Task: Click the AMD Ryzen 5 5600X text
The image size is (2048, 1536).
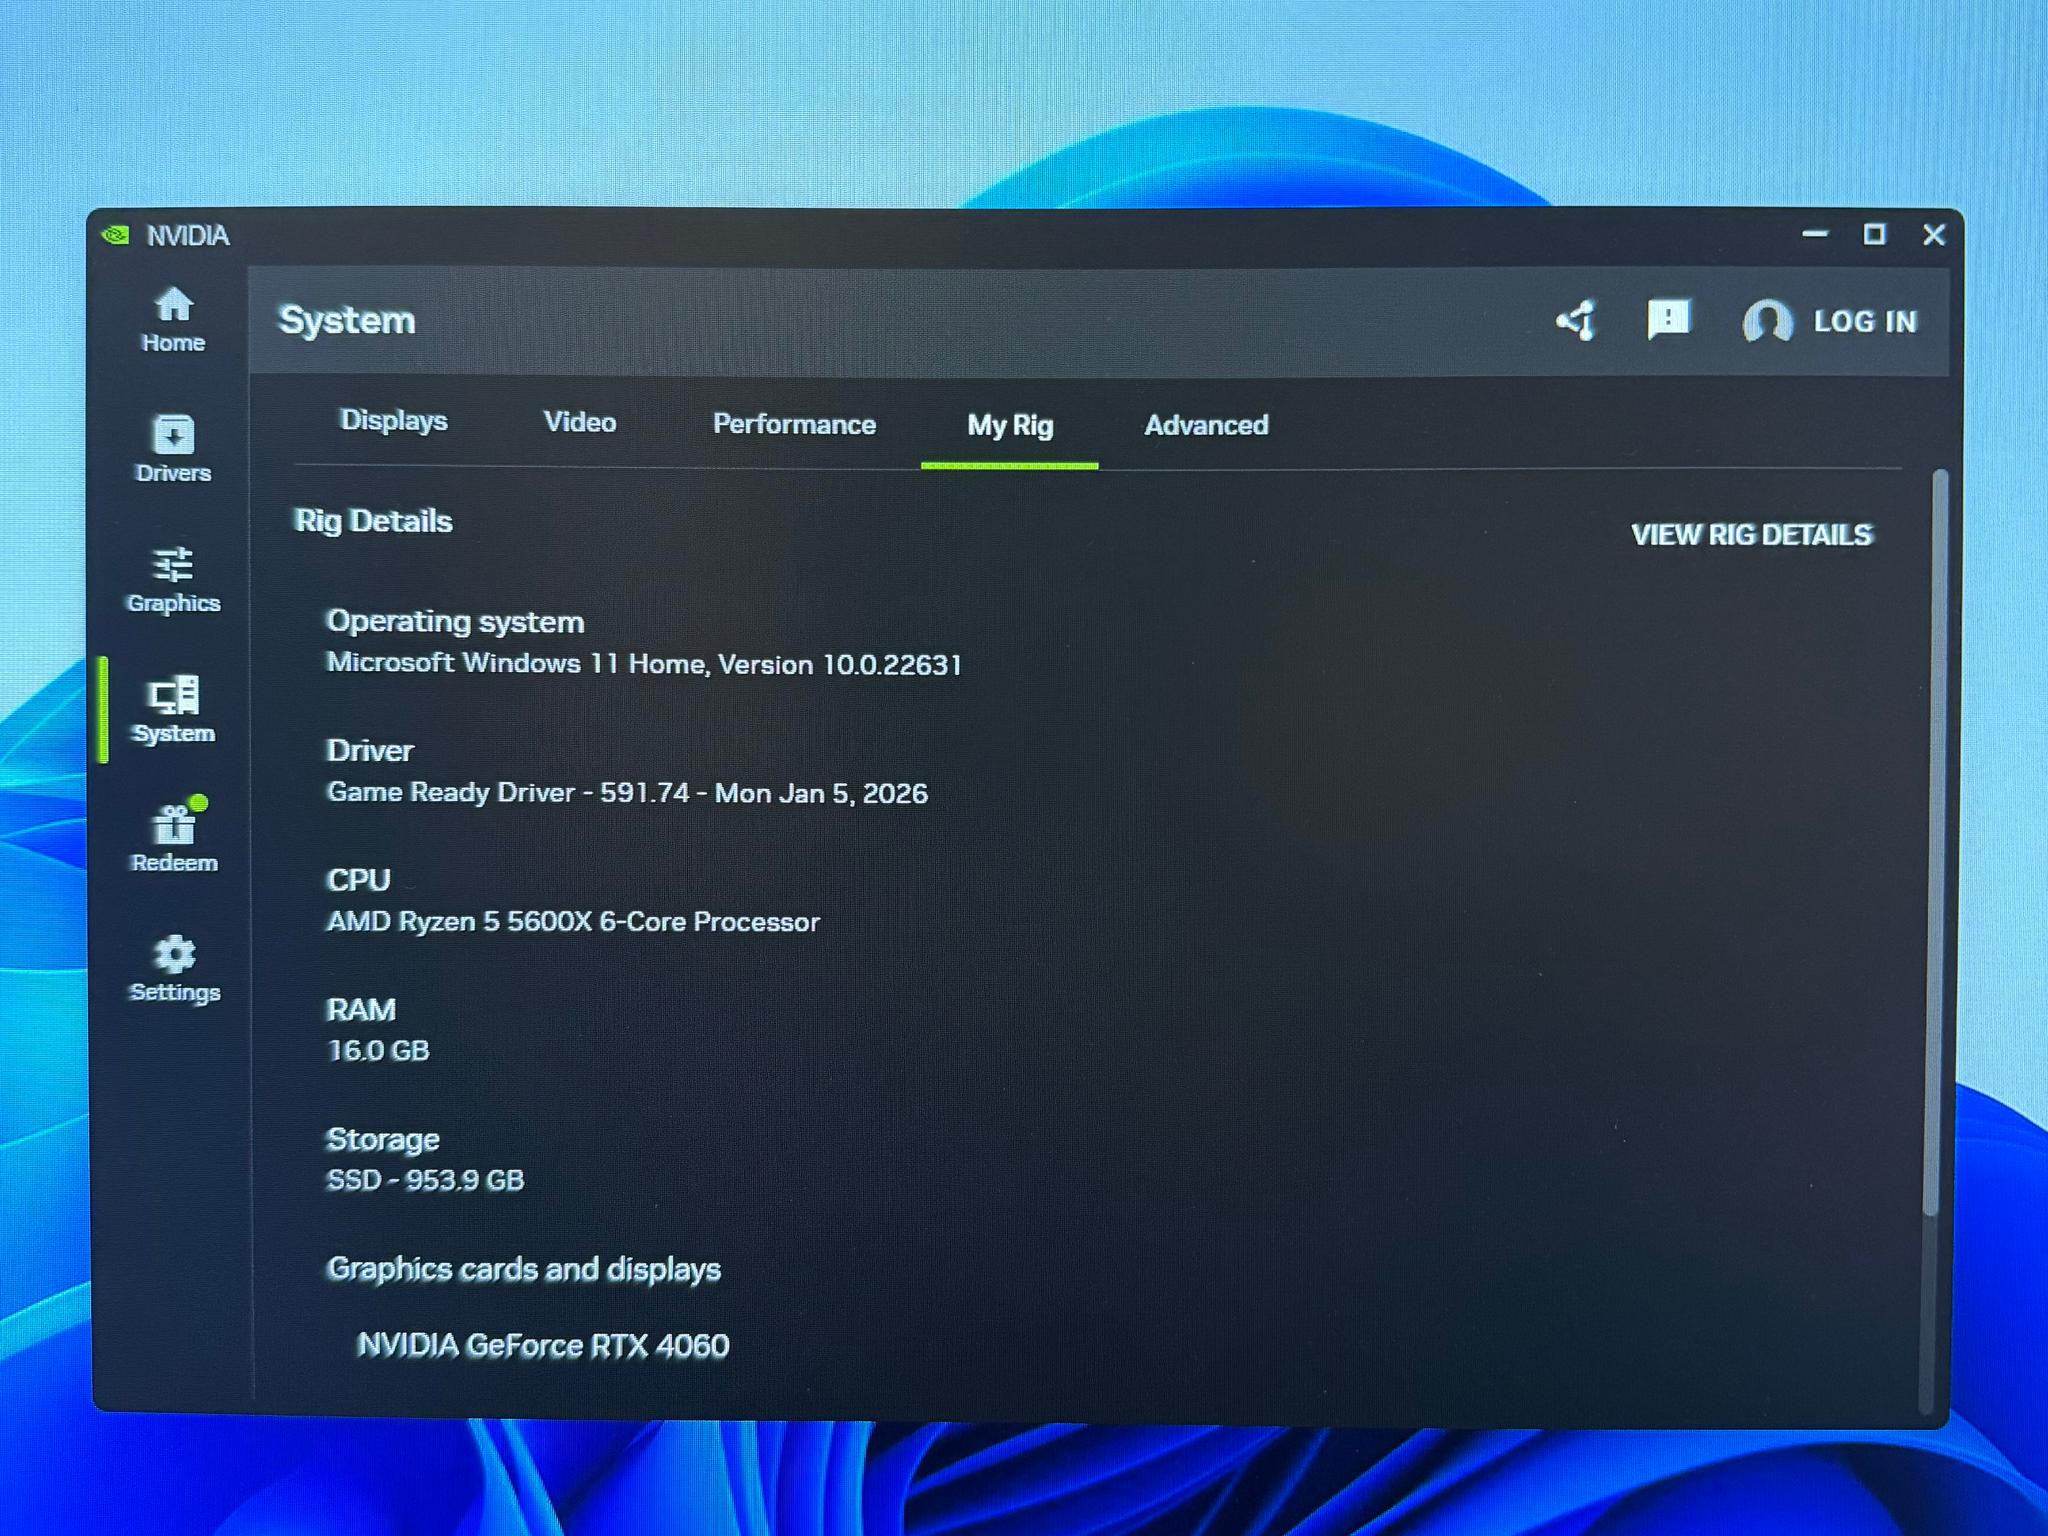Action: [573, 921]
